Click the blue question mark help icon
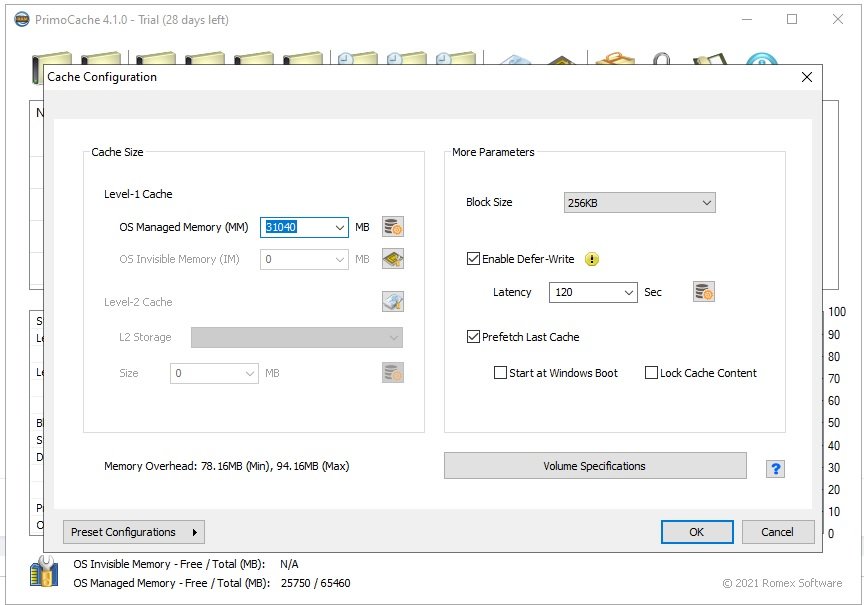This screenshot has height=605, width=864. pyautogui.click(x=775, y=468)
